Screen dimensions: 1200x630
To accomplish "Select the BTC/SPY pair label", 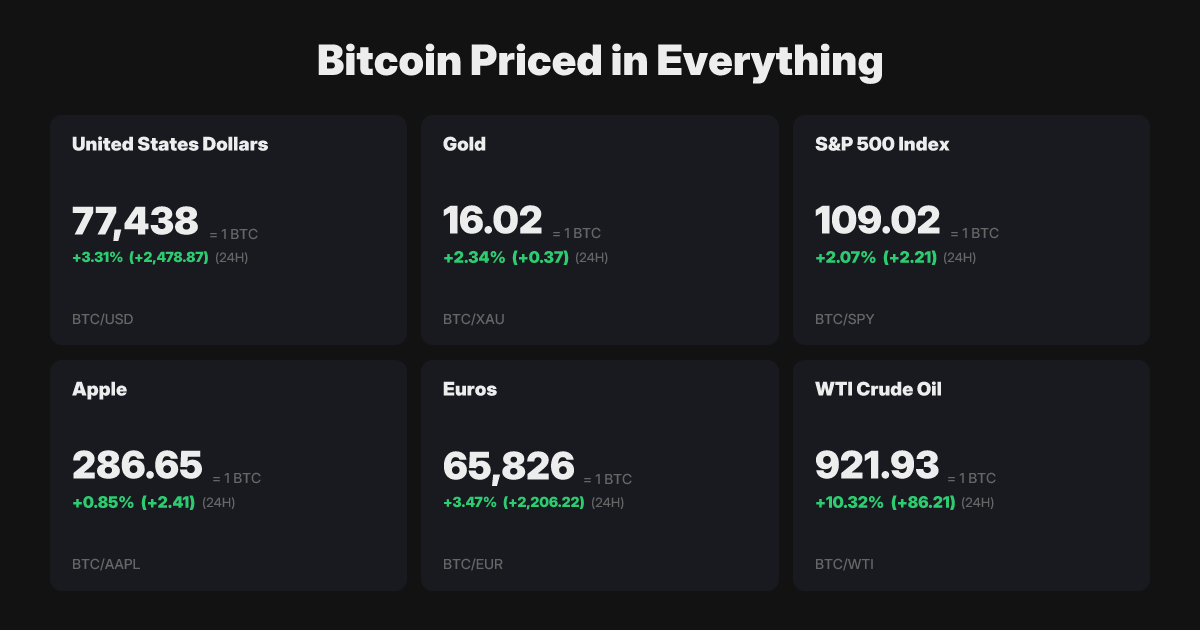I will pyautogui.click(x=845, y=320).
